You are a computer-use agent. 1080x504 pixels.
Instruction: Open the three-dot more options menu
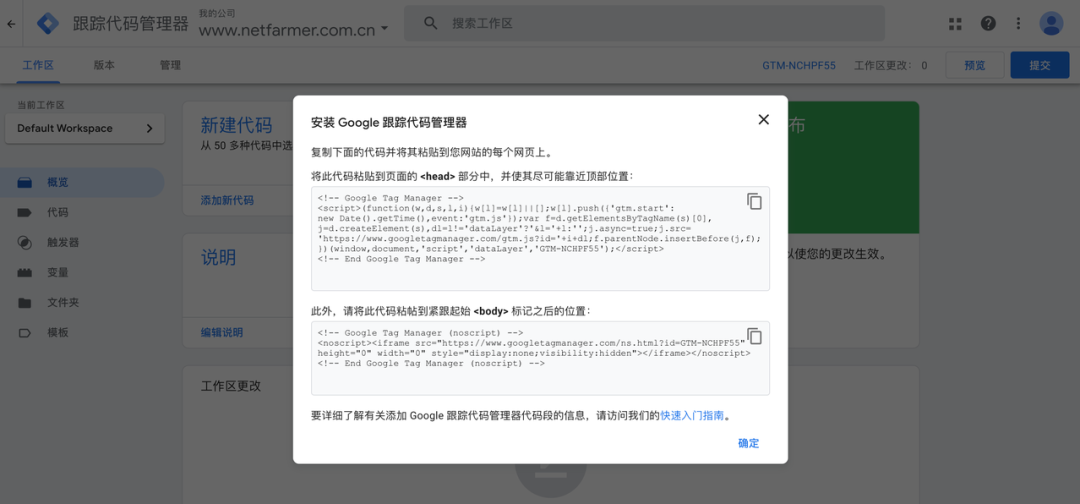(1019, 23)
